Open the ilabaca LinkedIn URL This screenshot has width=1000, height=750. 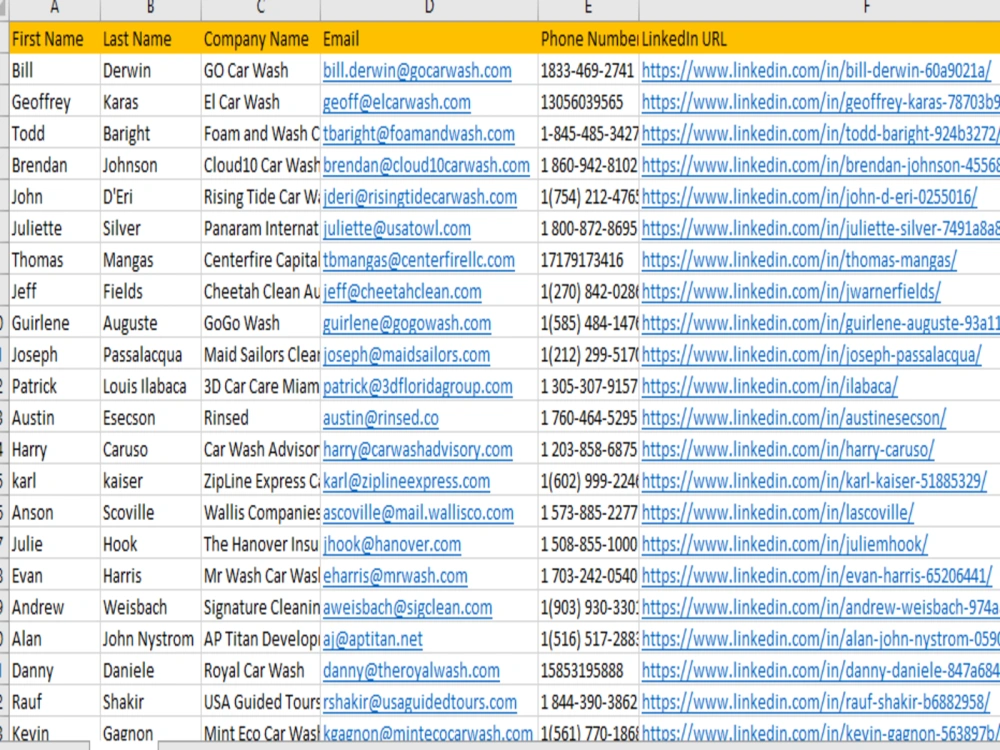point(770,386)
